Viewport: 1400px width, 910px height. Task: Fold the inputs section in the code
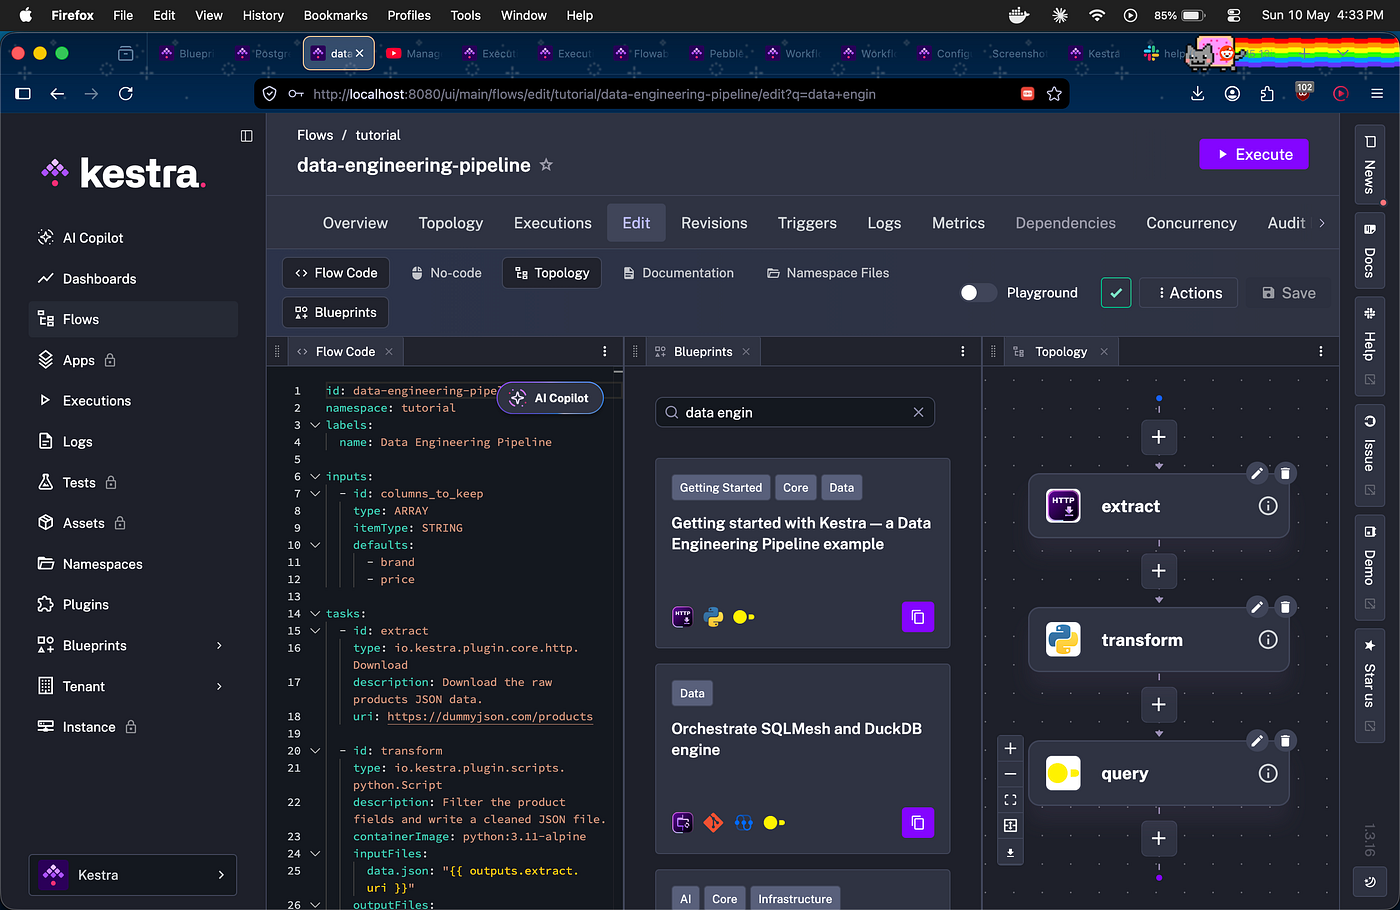coord(315,477)
